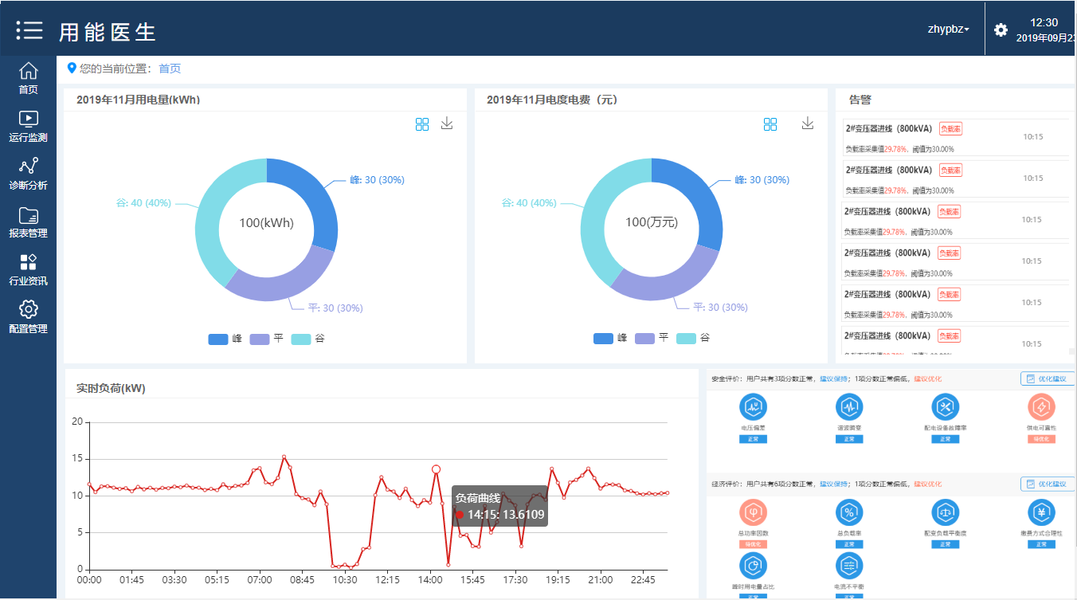Click the 100(万元) center text of donut
The height and width of the screenshot is (600, 1077).
[651, 222]
